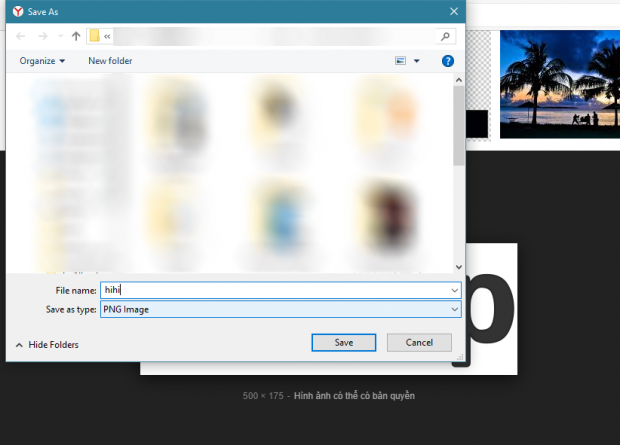Click the Forward navigation arrow

[42, 36]
